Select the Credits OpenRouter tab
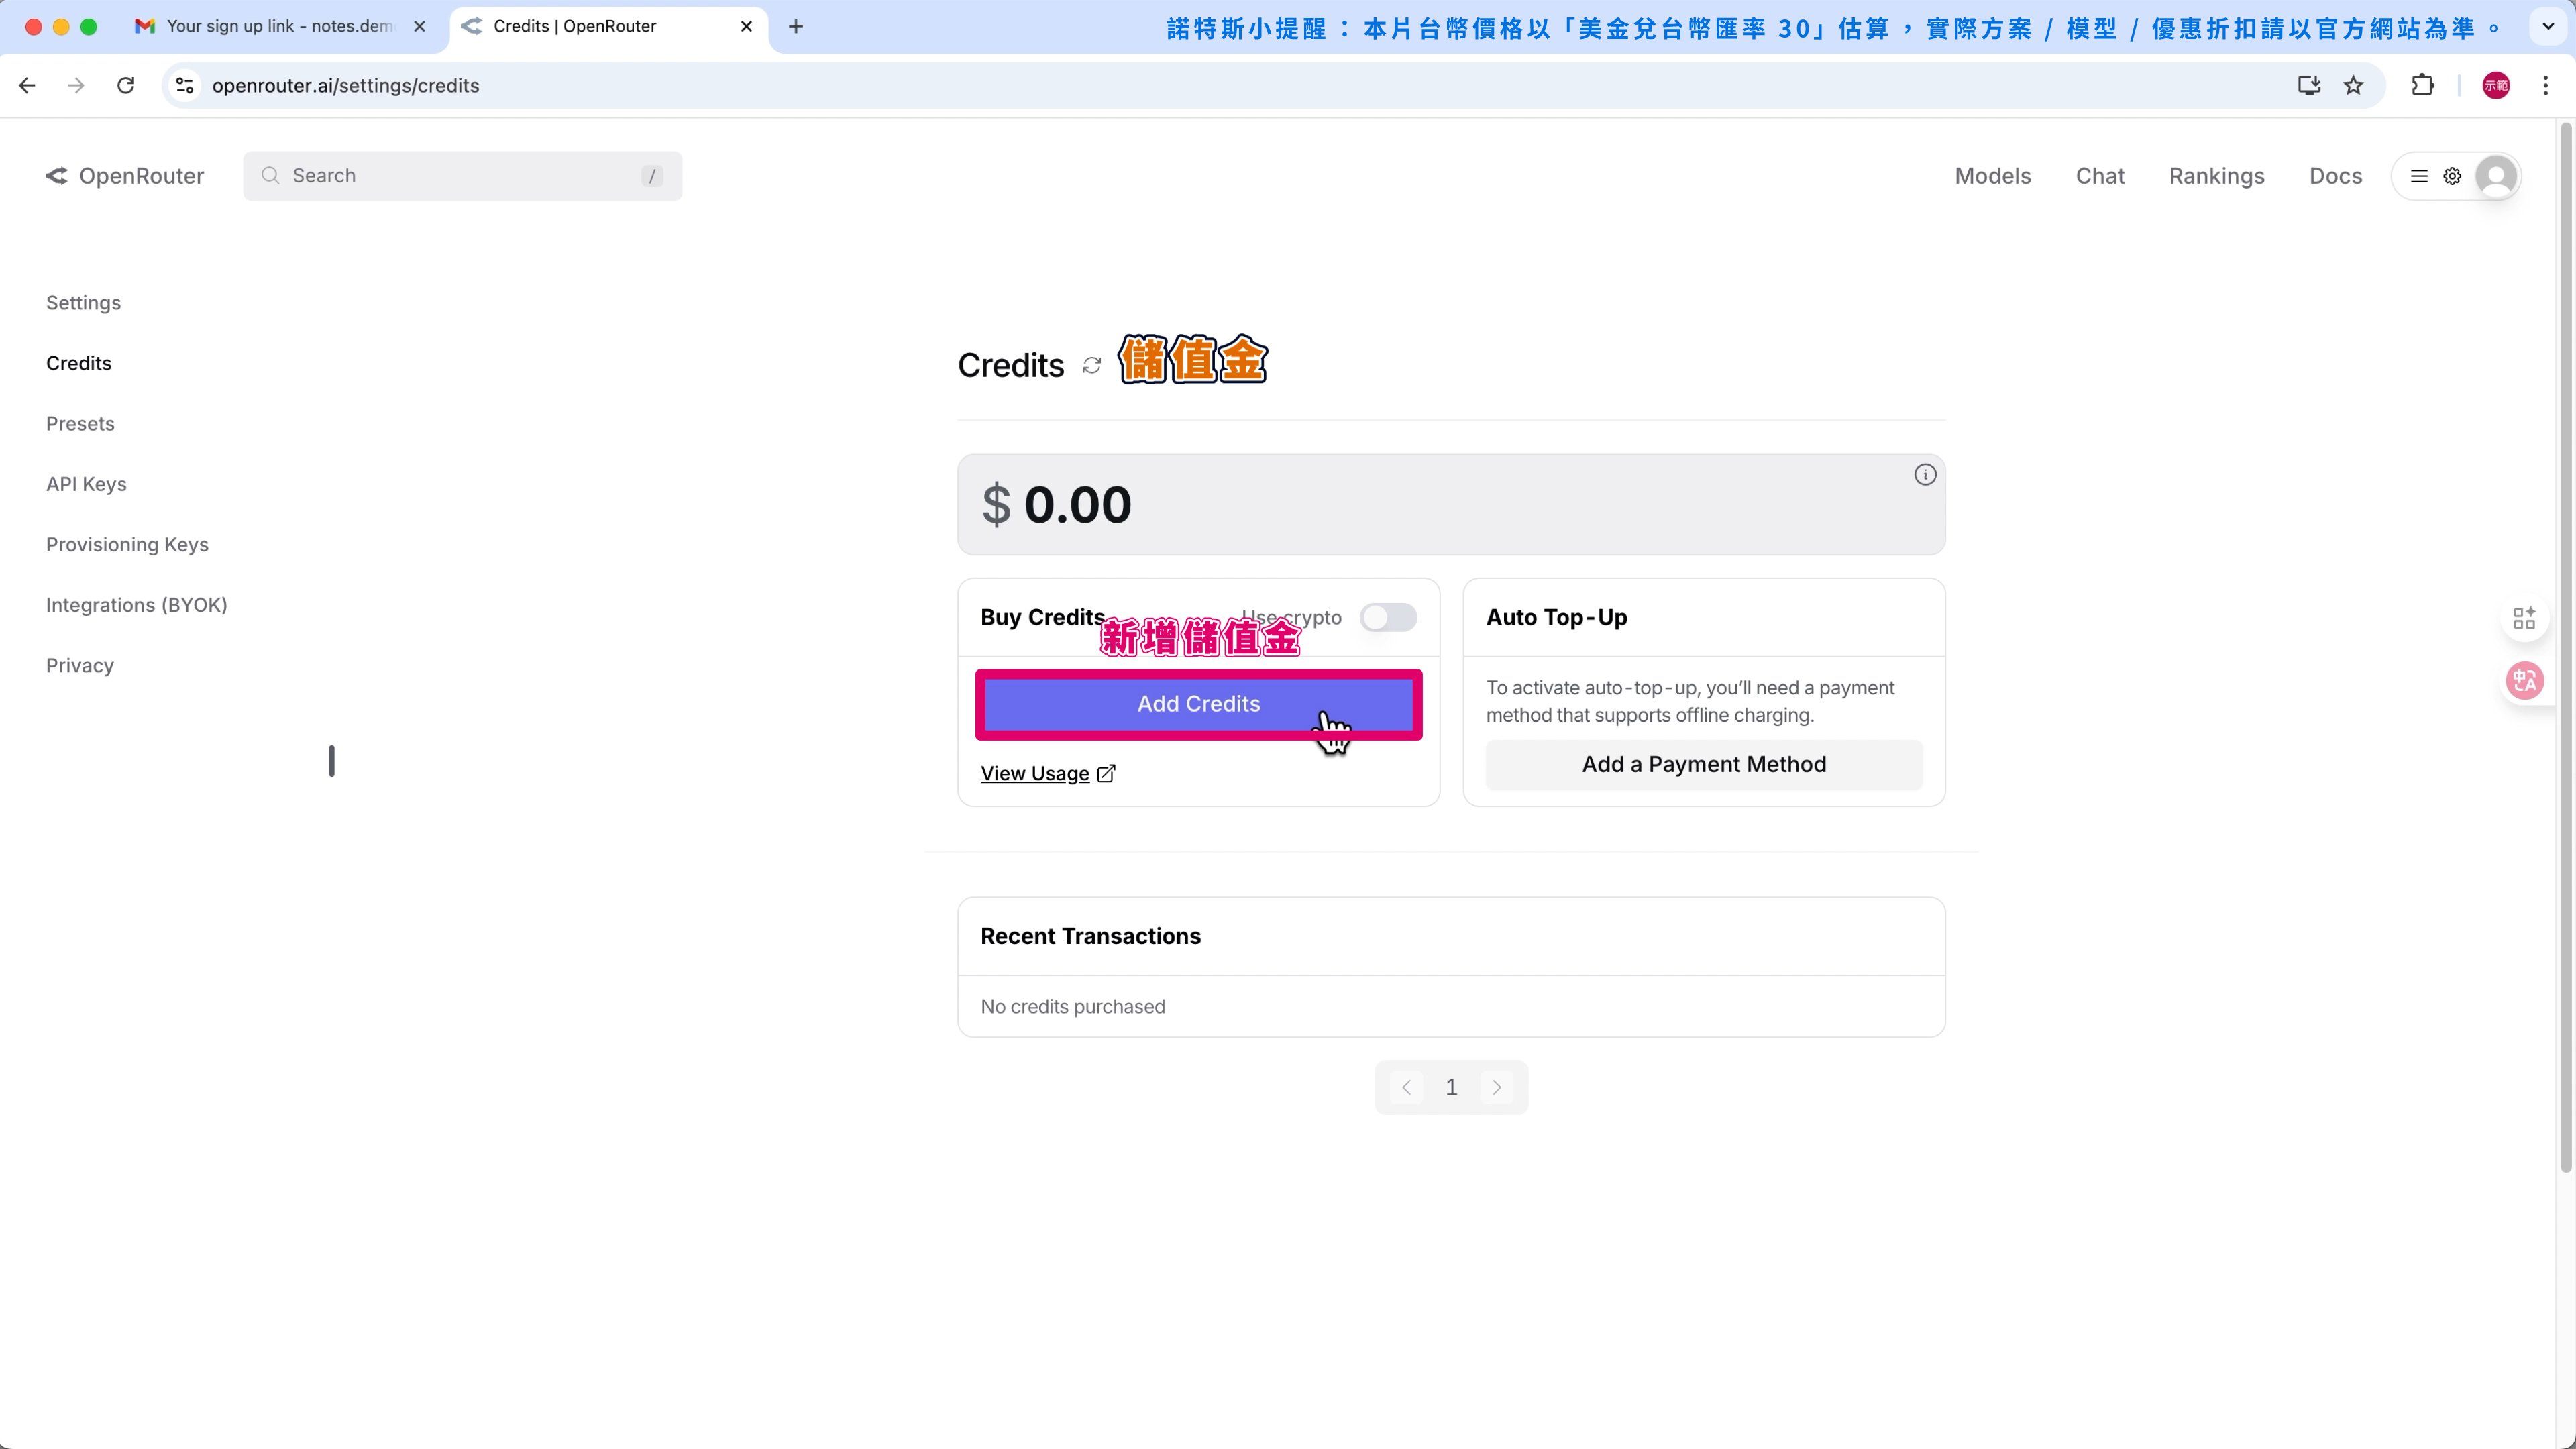The image size is (2576, 1449). click(608, 27)
